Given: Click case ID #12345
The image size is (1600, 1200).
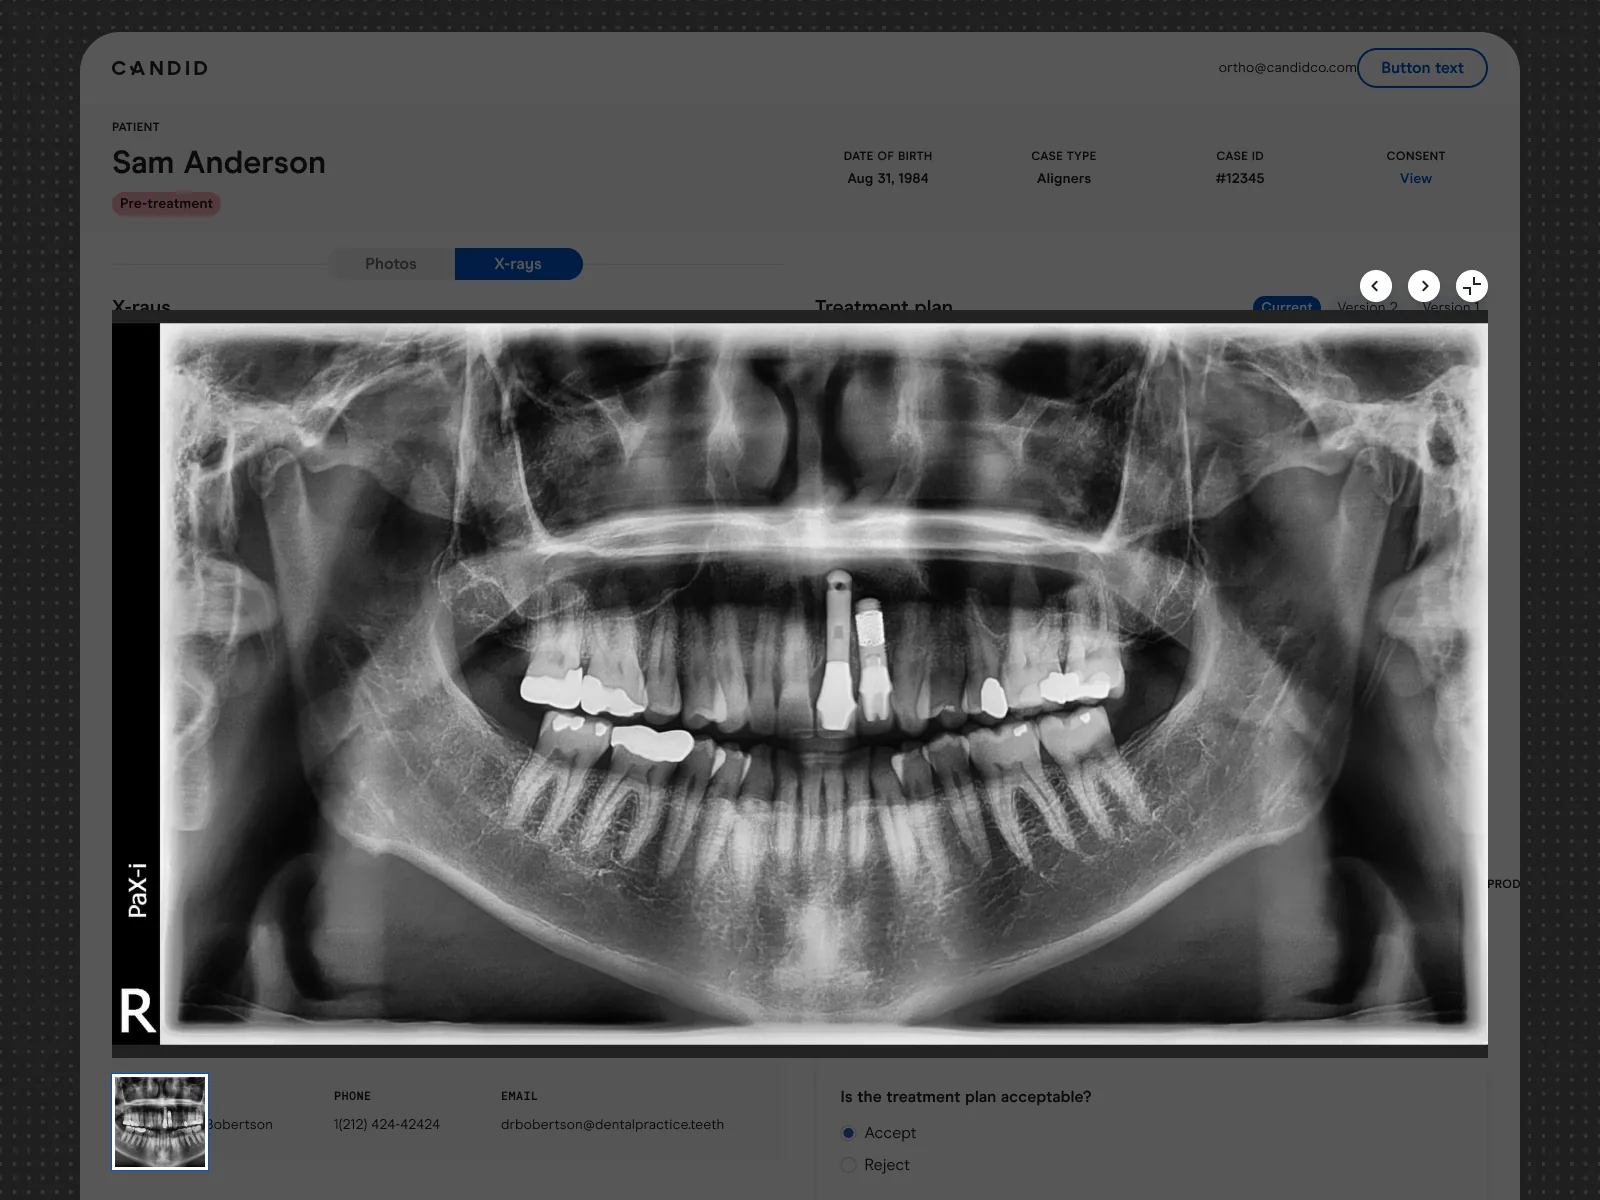Looking at the screenshot, I should pyautogui.click(x=1240, y=178).
